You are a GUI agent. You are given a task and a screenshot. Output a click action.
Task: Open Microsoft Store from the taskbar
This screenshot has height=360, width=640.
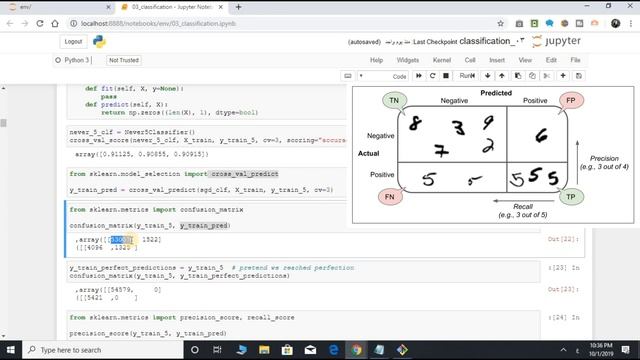(287, 350)
